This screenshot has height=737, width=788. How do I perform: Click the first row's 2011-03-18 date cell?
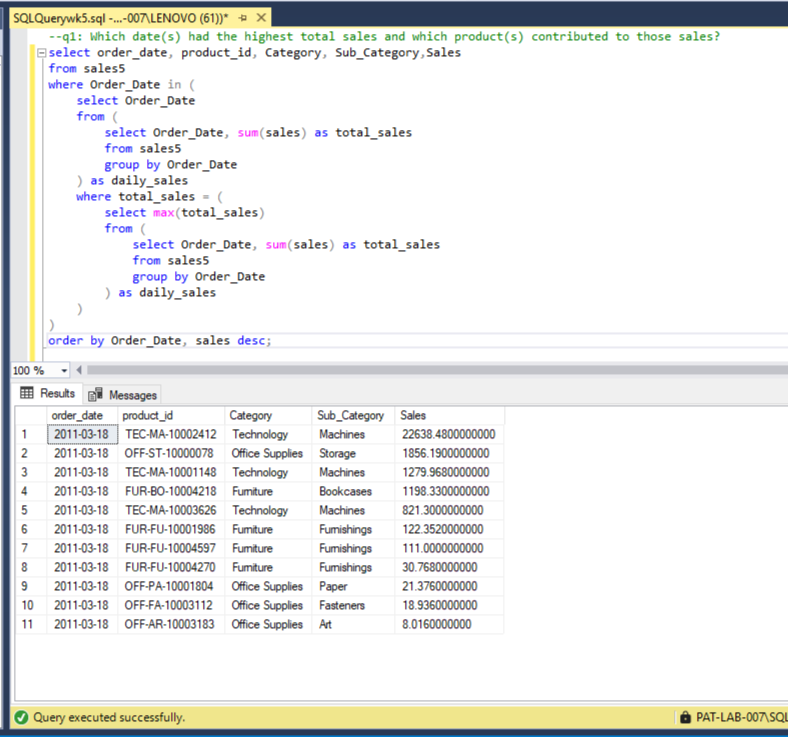tap(82, 434)
